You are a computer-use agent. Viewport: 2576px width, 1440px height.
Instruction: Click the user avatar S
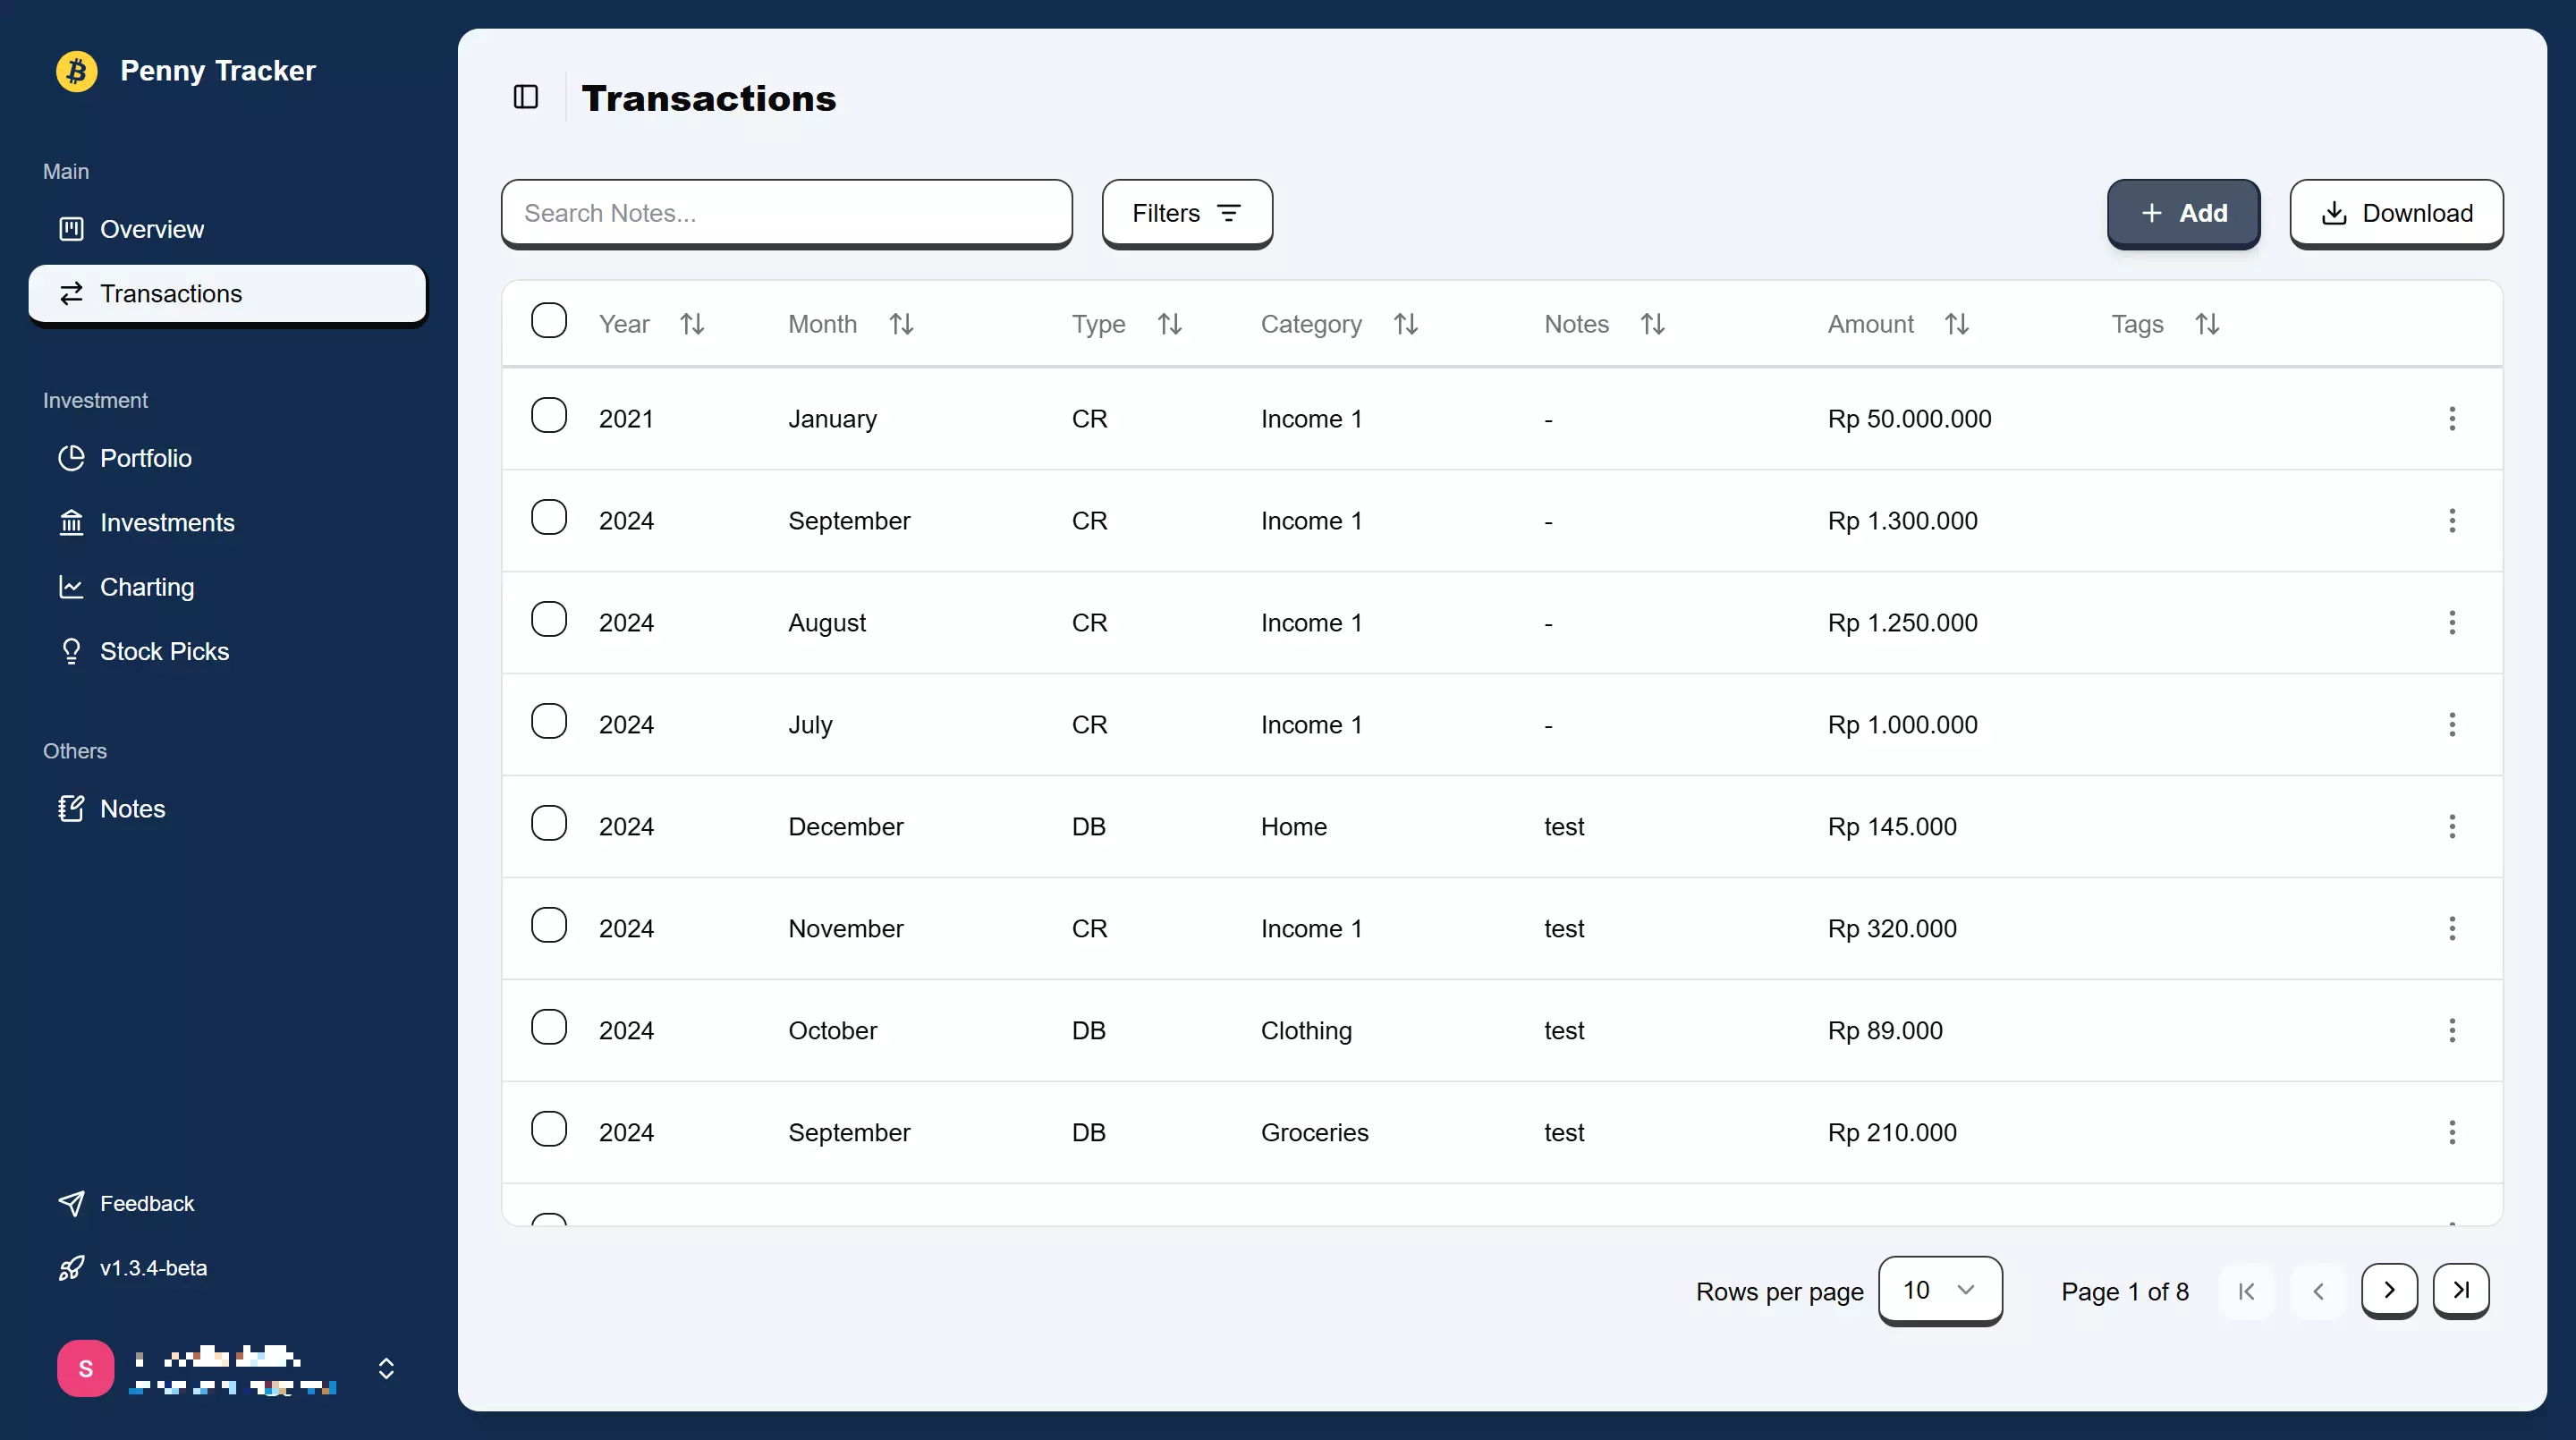click(86, 1369)
